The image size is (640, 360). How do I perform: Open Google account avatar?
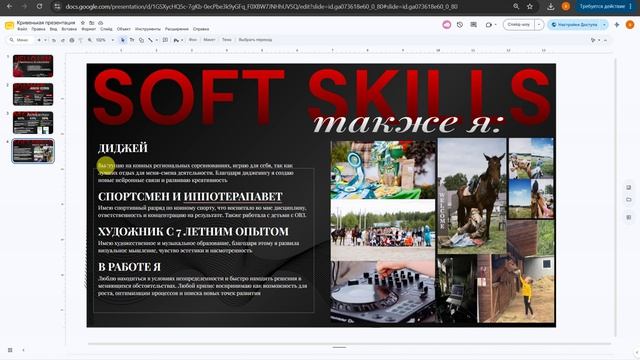630,25
